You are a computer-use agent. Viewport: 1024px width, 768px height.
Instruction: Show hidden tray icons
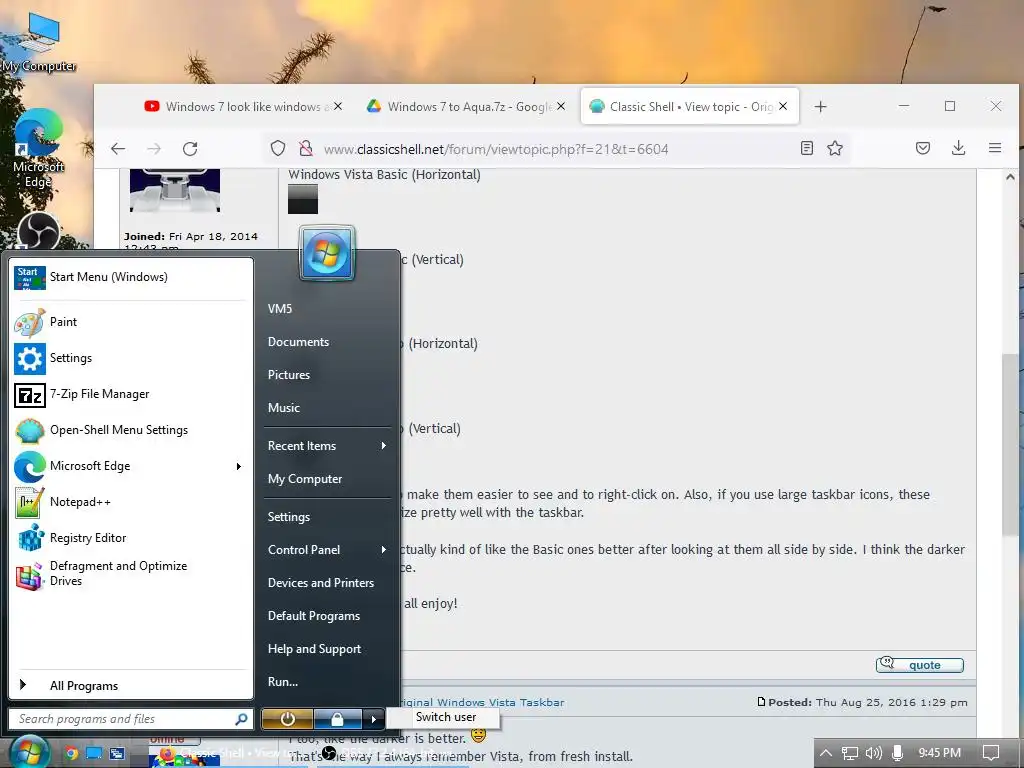[826, 753]
